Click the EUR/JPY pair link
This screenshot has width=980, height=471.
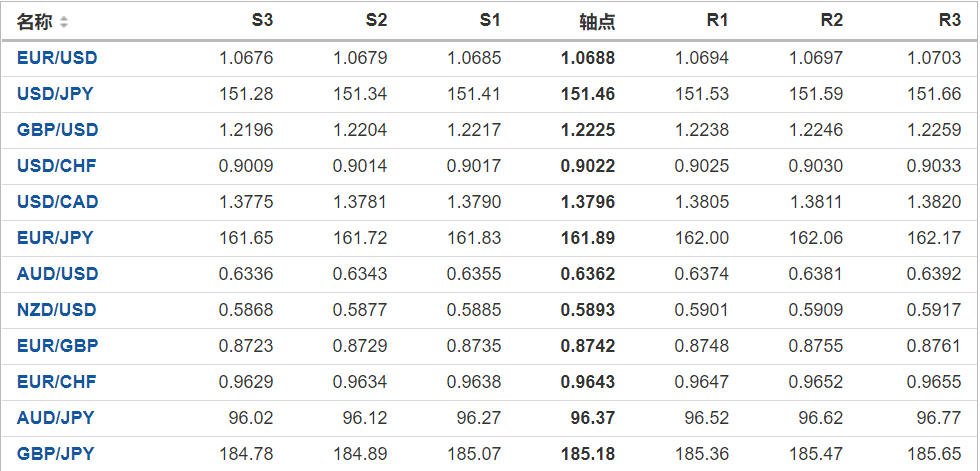(x=55, y=238)
